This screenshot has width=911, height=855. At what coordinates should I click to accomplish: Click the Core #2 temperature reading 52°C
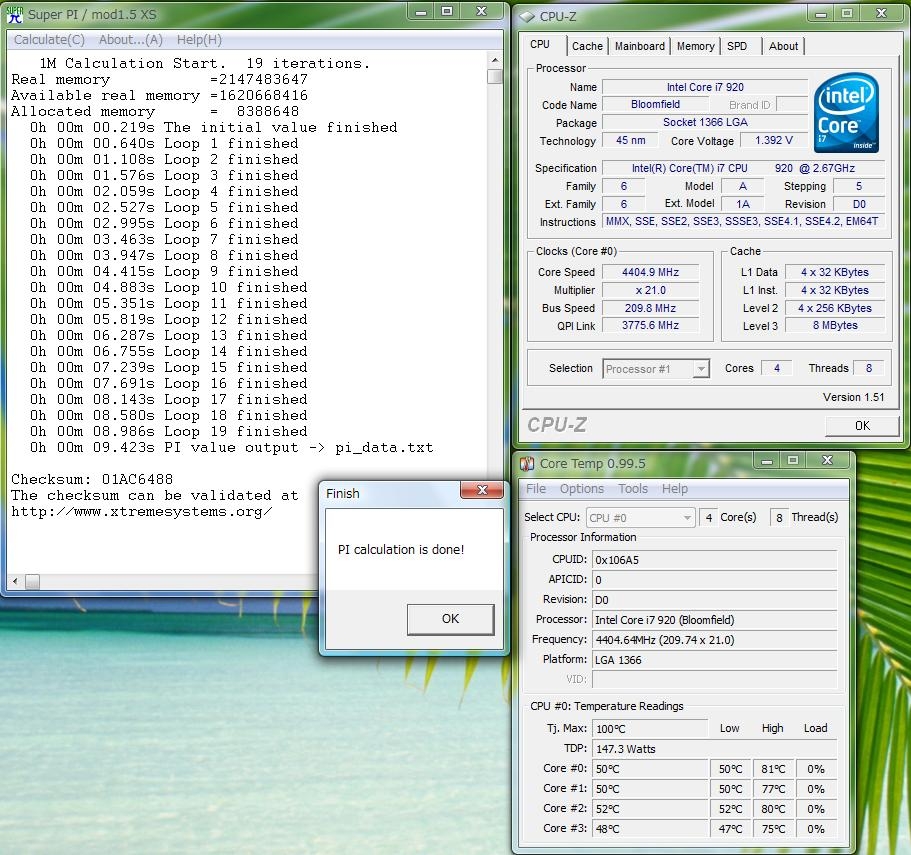[650, 809]
